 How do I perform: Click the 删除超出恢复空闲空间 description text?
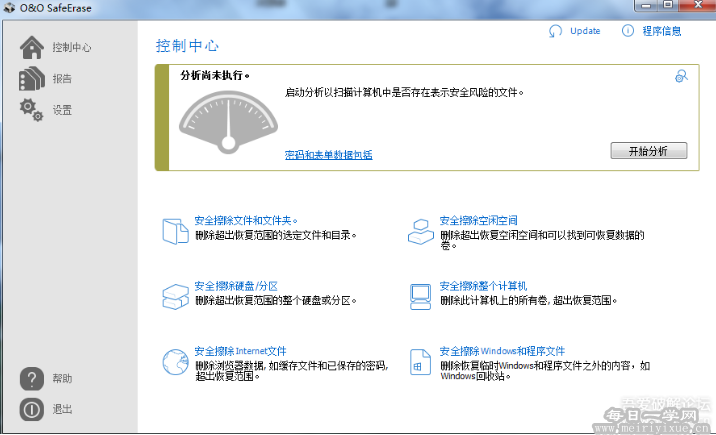tap(542, 240)
